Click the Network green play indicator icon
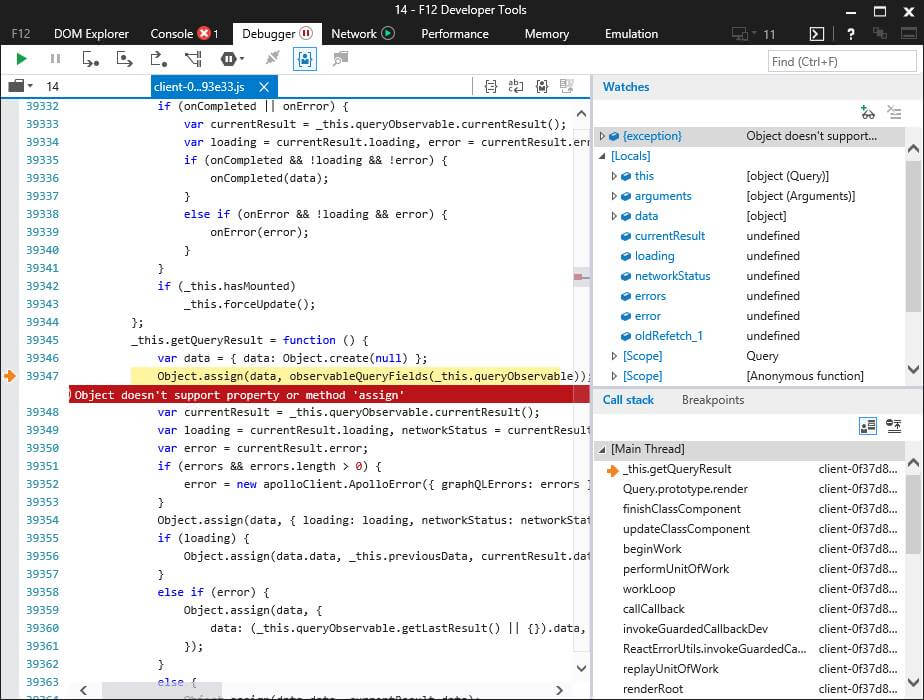Image resolution: width=924 pixels, height=700 pixels. (388, 34)
